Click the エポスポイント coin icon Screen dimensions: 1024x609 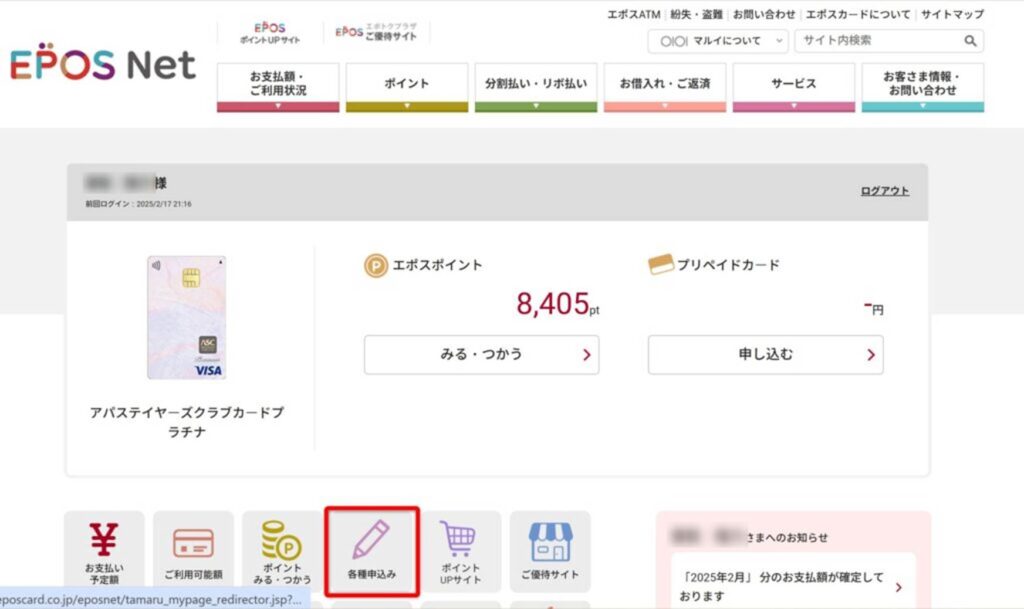coord(376,266)
